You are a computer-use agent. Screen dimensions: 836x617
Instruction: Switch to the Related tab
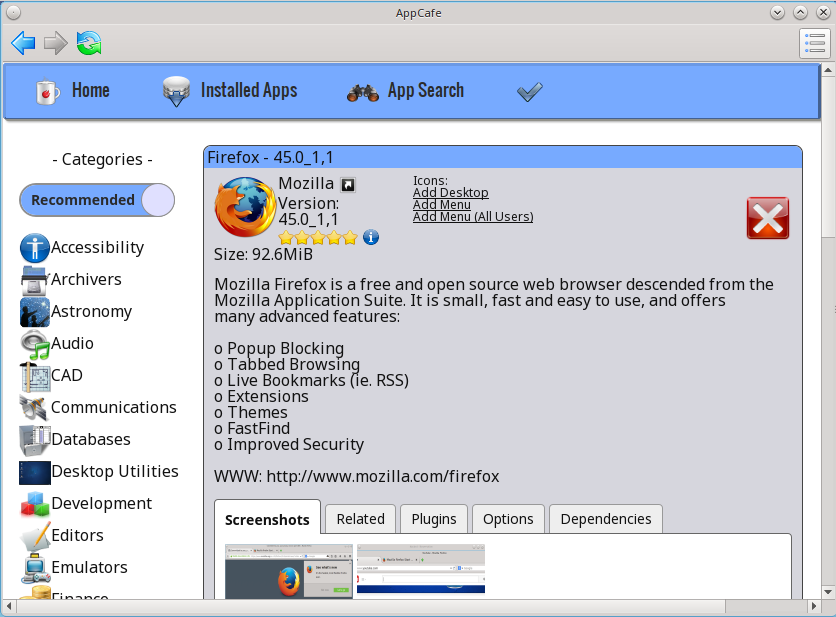[x=360, y=519]
